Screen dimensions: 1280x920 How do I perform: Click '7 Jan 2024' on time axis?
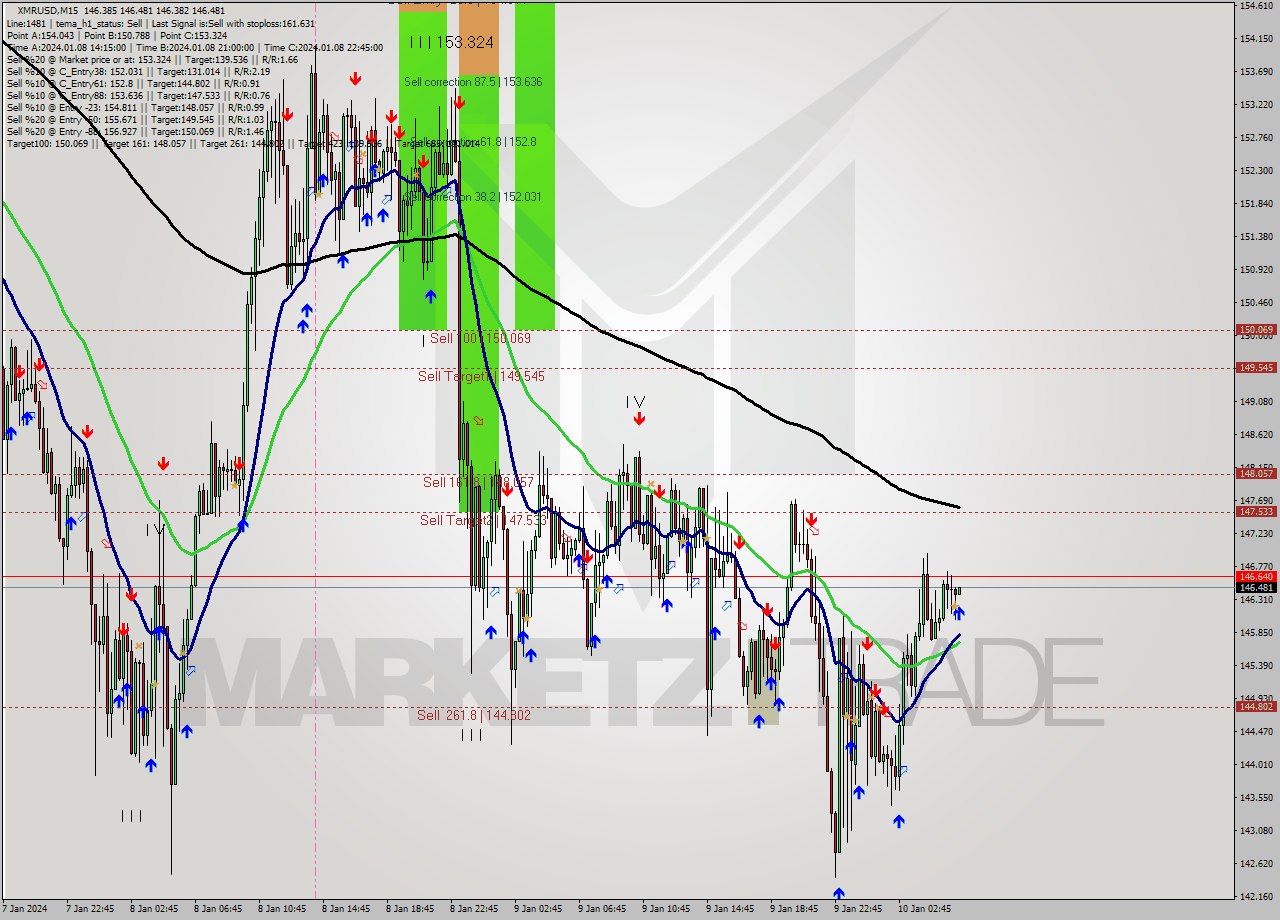(x=25, y=909)
